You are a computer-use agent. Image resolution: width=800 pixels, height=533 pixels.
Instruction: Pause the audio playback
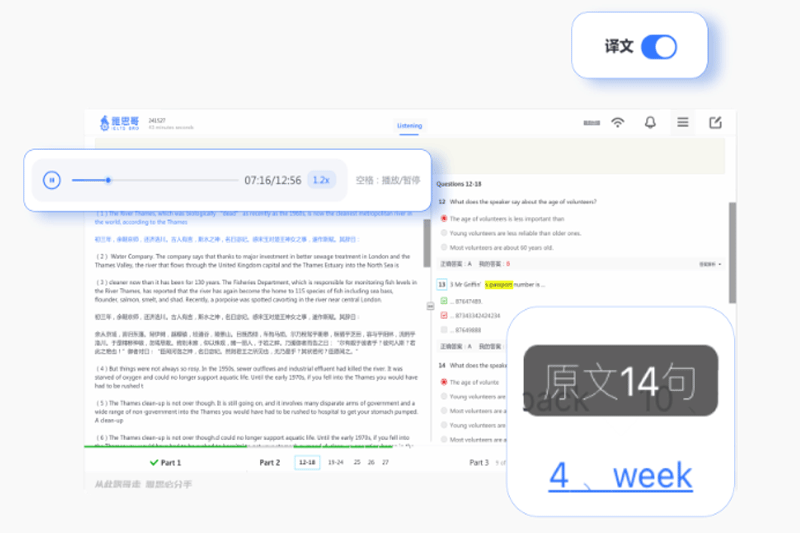tap(51, 180)
